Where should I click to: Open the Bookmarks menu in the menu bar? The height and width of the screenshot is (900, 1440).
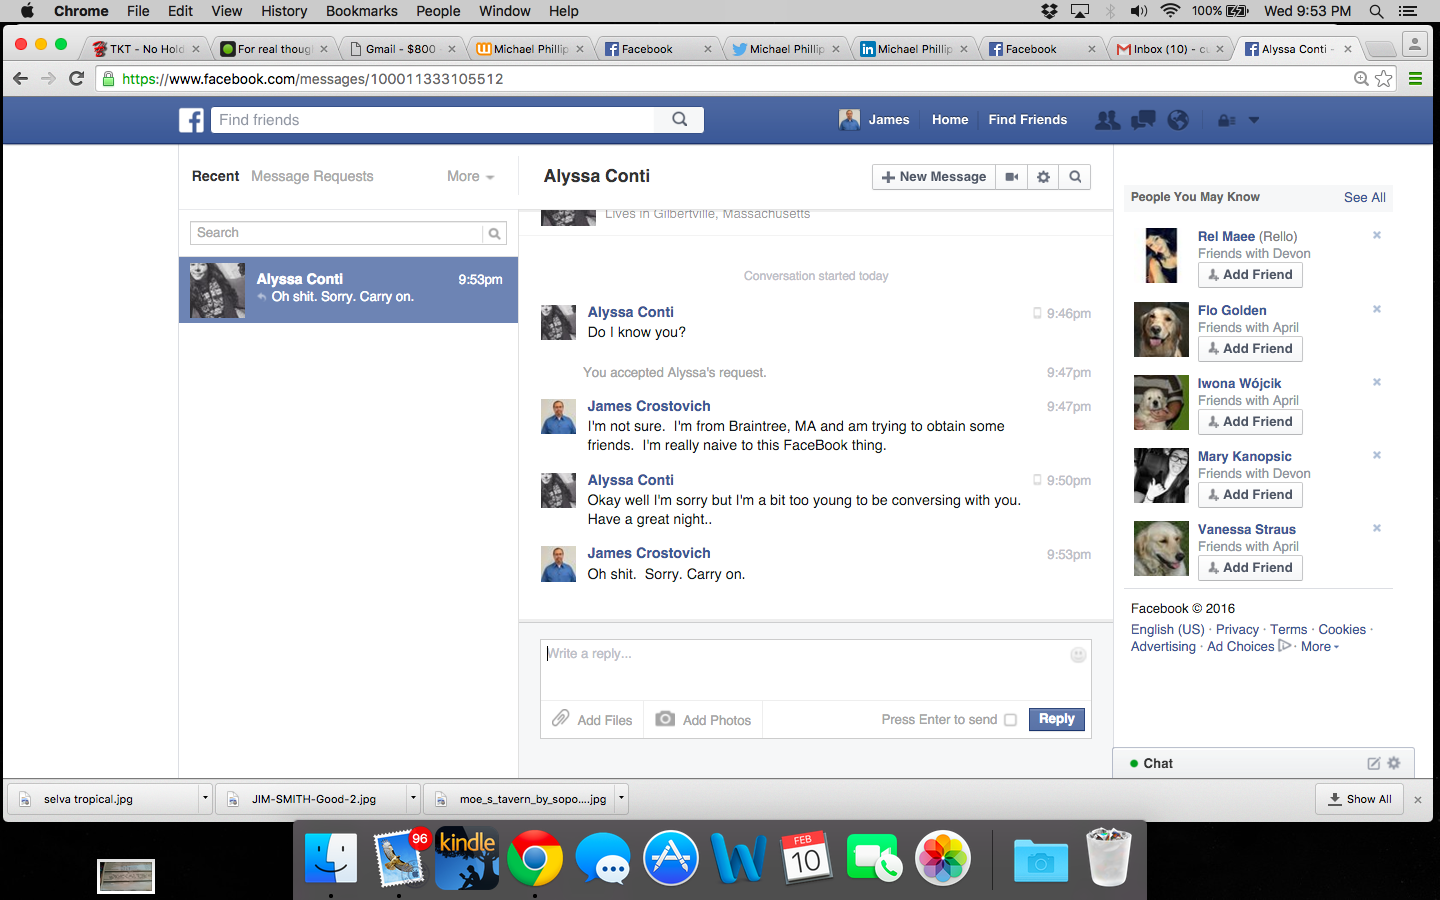pyautogui.click(x=361, y=11)
